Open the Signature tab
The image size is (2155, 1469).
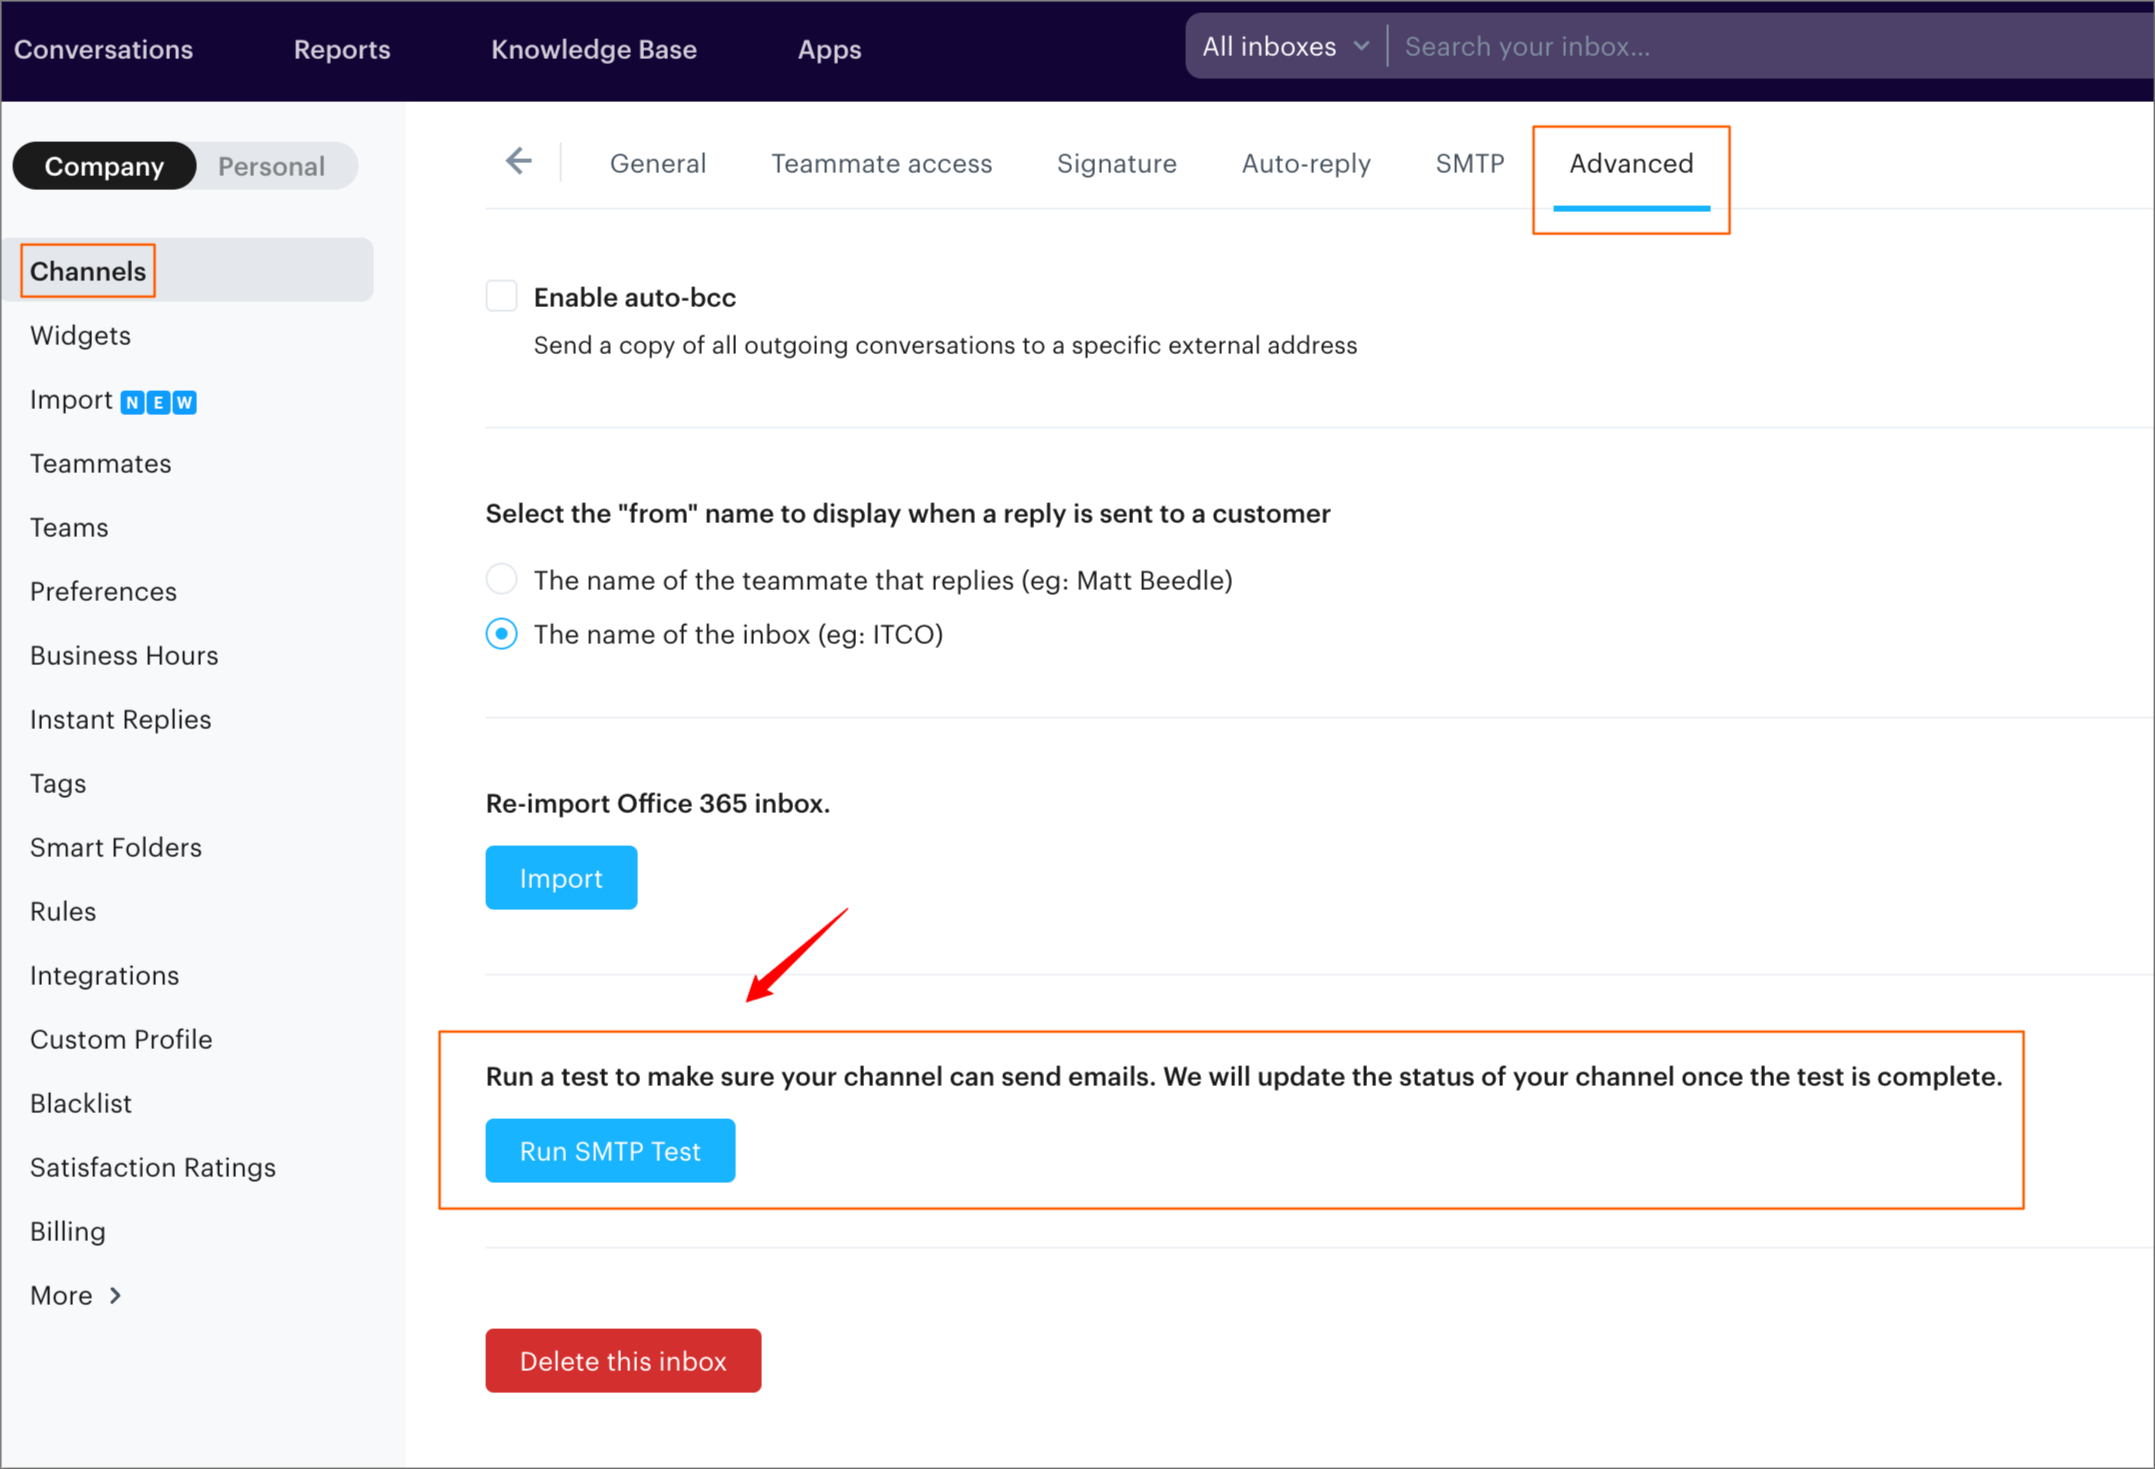[x=1116, y=163]
